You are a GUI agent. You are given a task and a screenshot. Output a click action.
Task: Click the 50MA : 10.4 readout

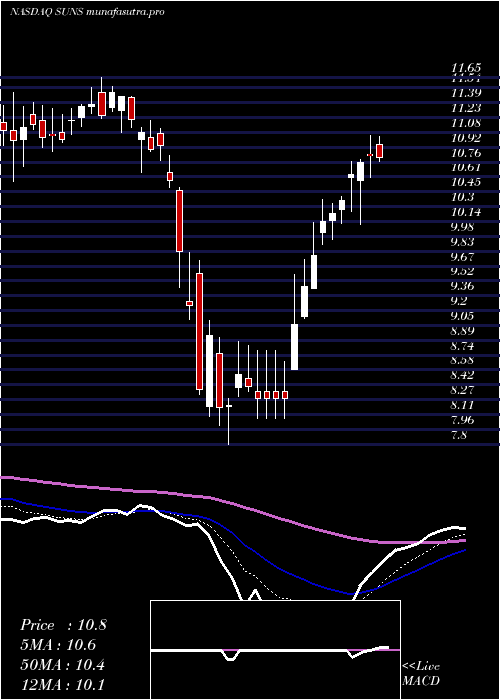(x=62, y=665)
